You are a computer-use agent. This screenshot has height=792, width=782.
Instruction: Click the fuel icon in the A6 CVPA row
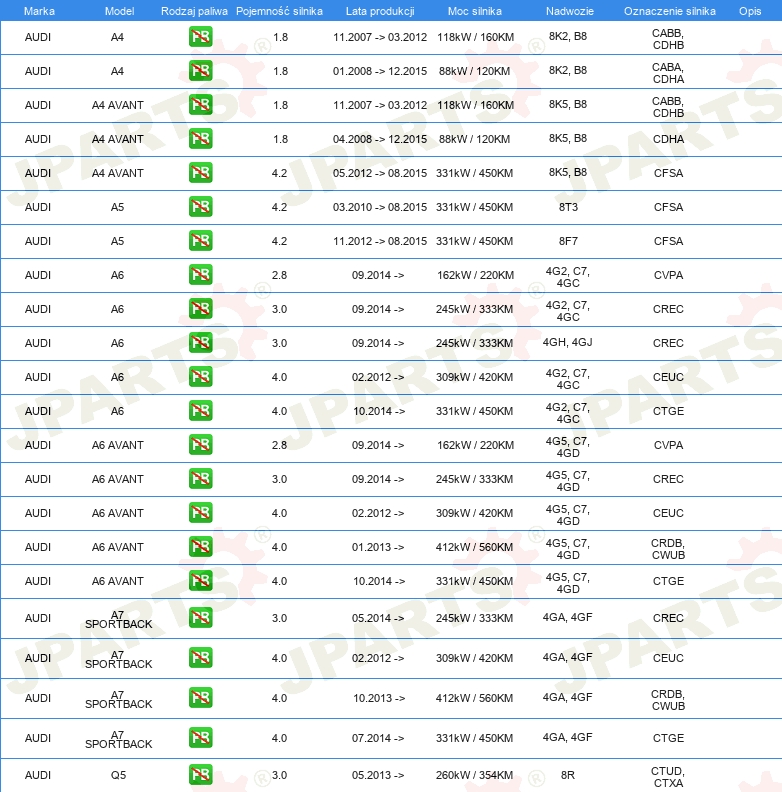(200, 275)
